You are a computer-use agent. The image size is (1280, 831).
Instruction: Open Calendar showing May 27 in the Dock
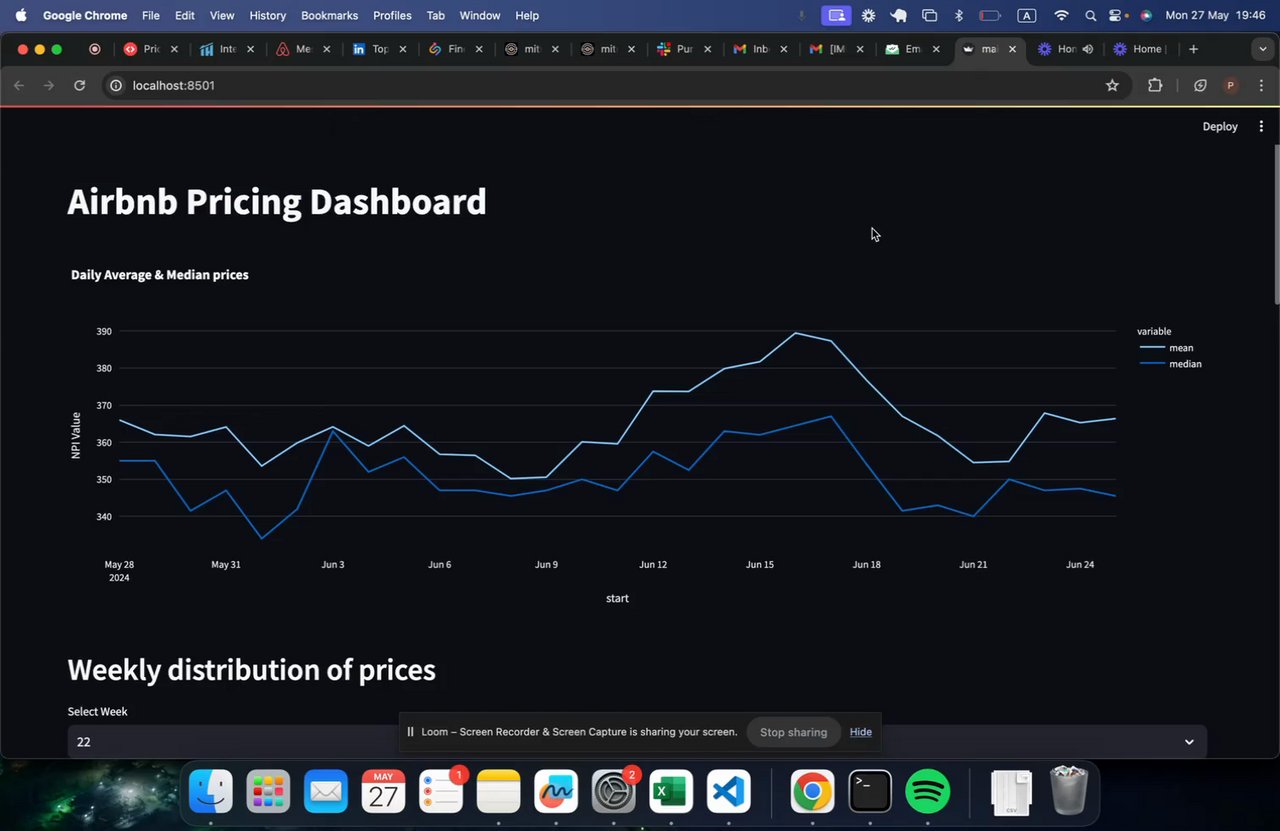coord(383,792)
